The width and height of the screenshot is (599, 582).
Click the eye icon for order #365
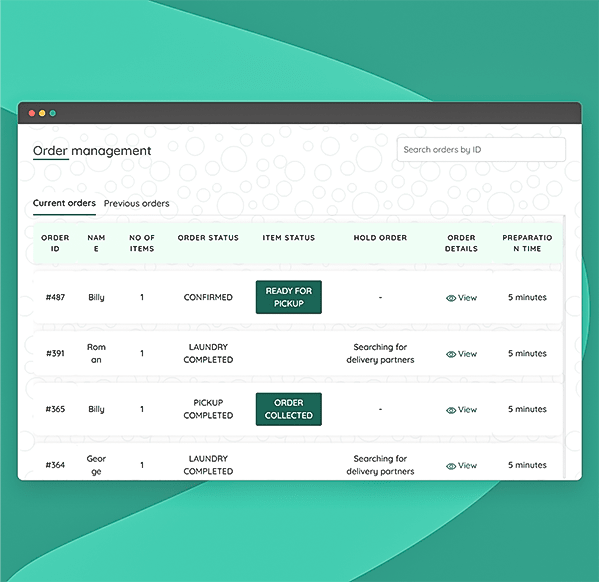point(451,410)
